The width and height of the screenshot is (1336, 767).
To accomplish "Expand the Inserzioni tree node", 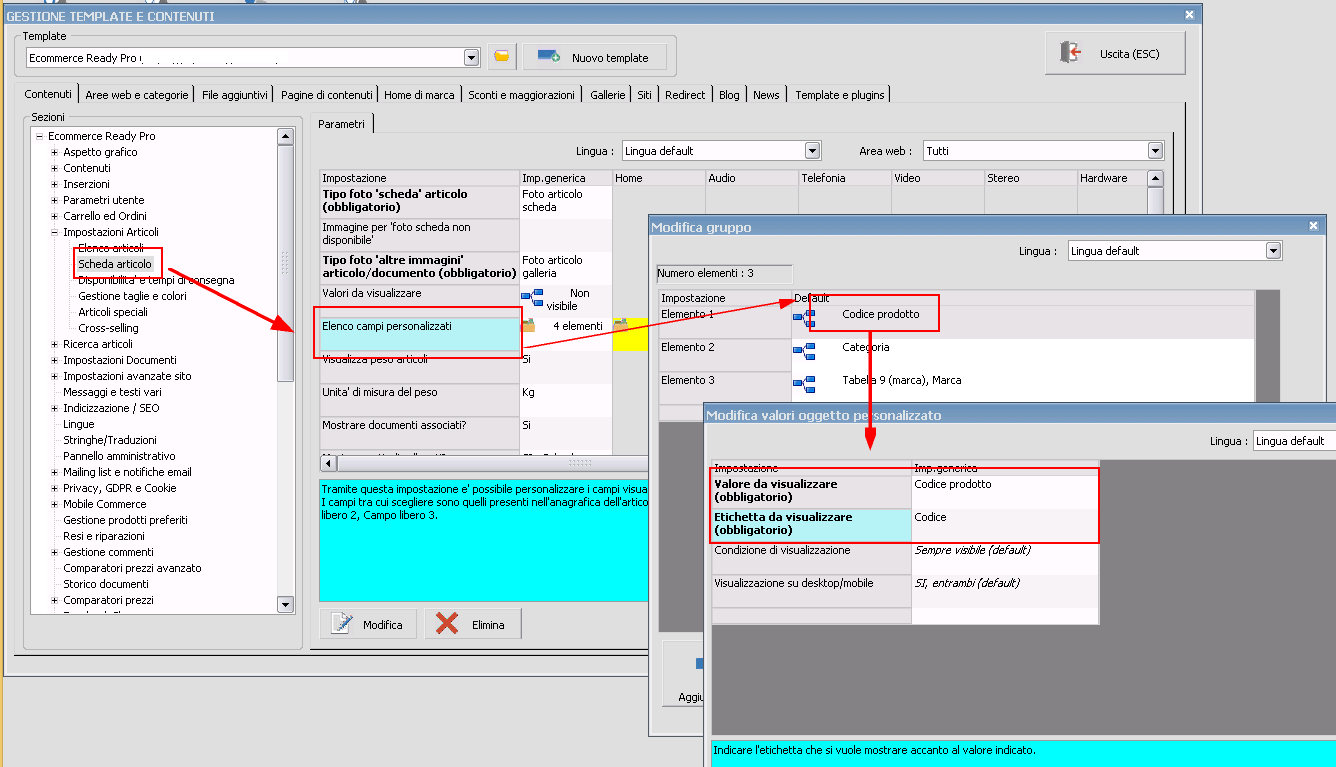I will point(55,184).
